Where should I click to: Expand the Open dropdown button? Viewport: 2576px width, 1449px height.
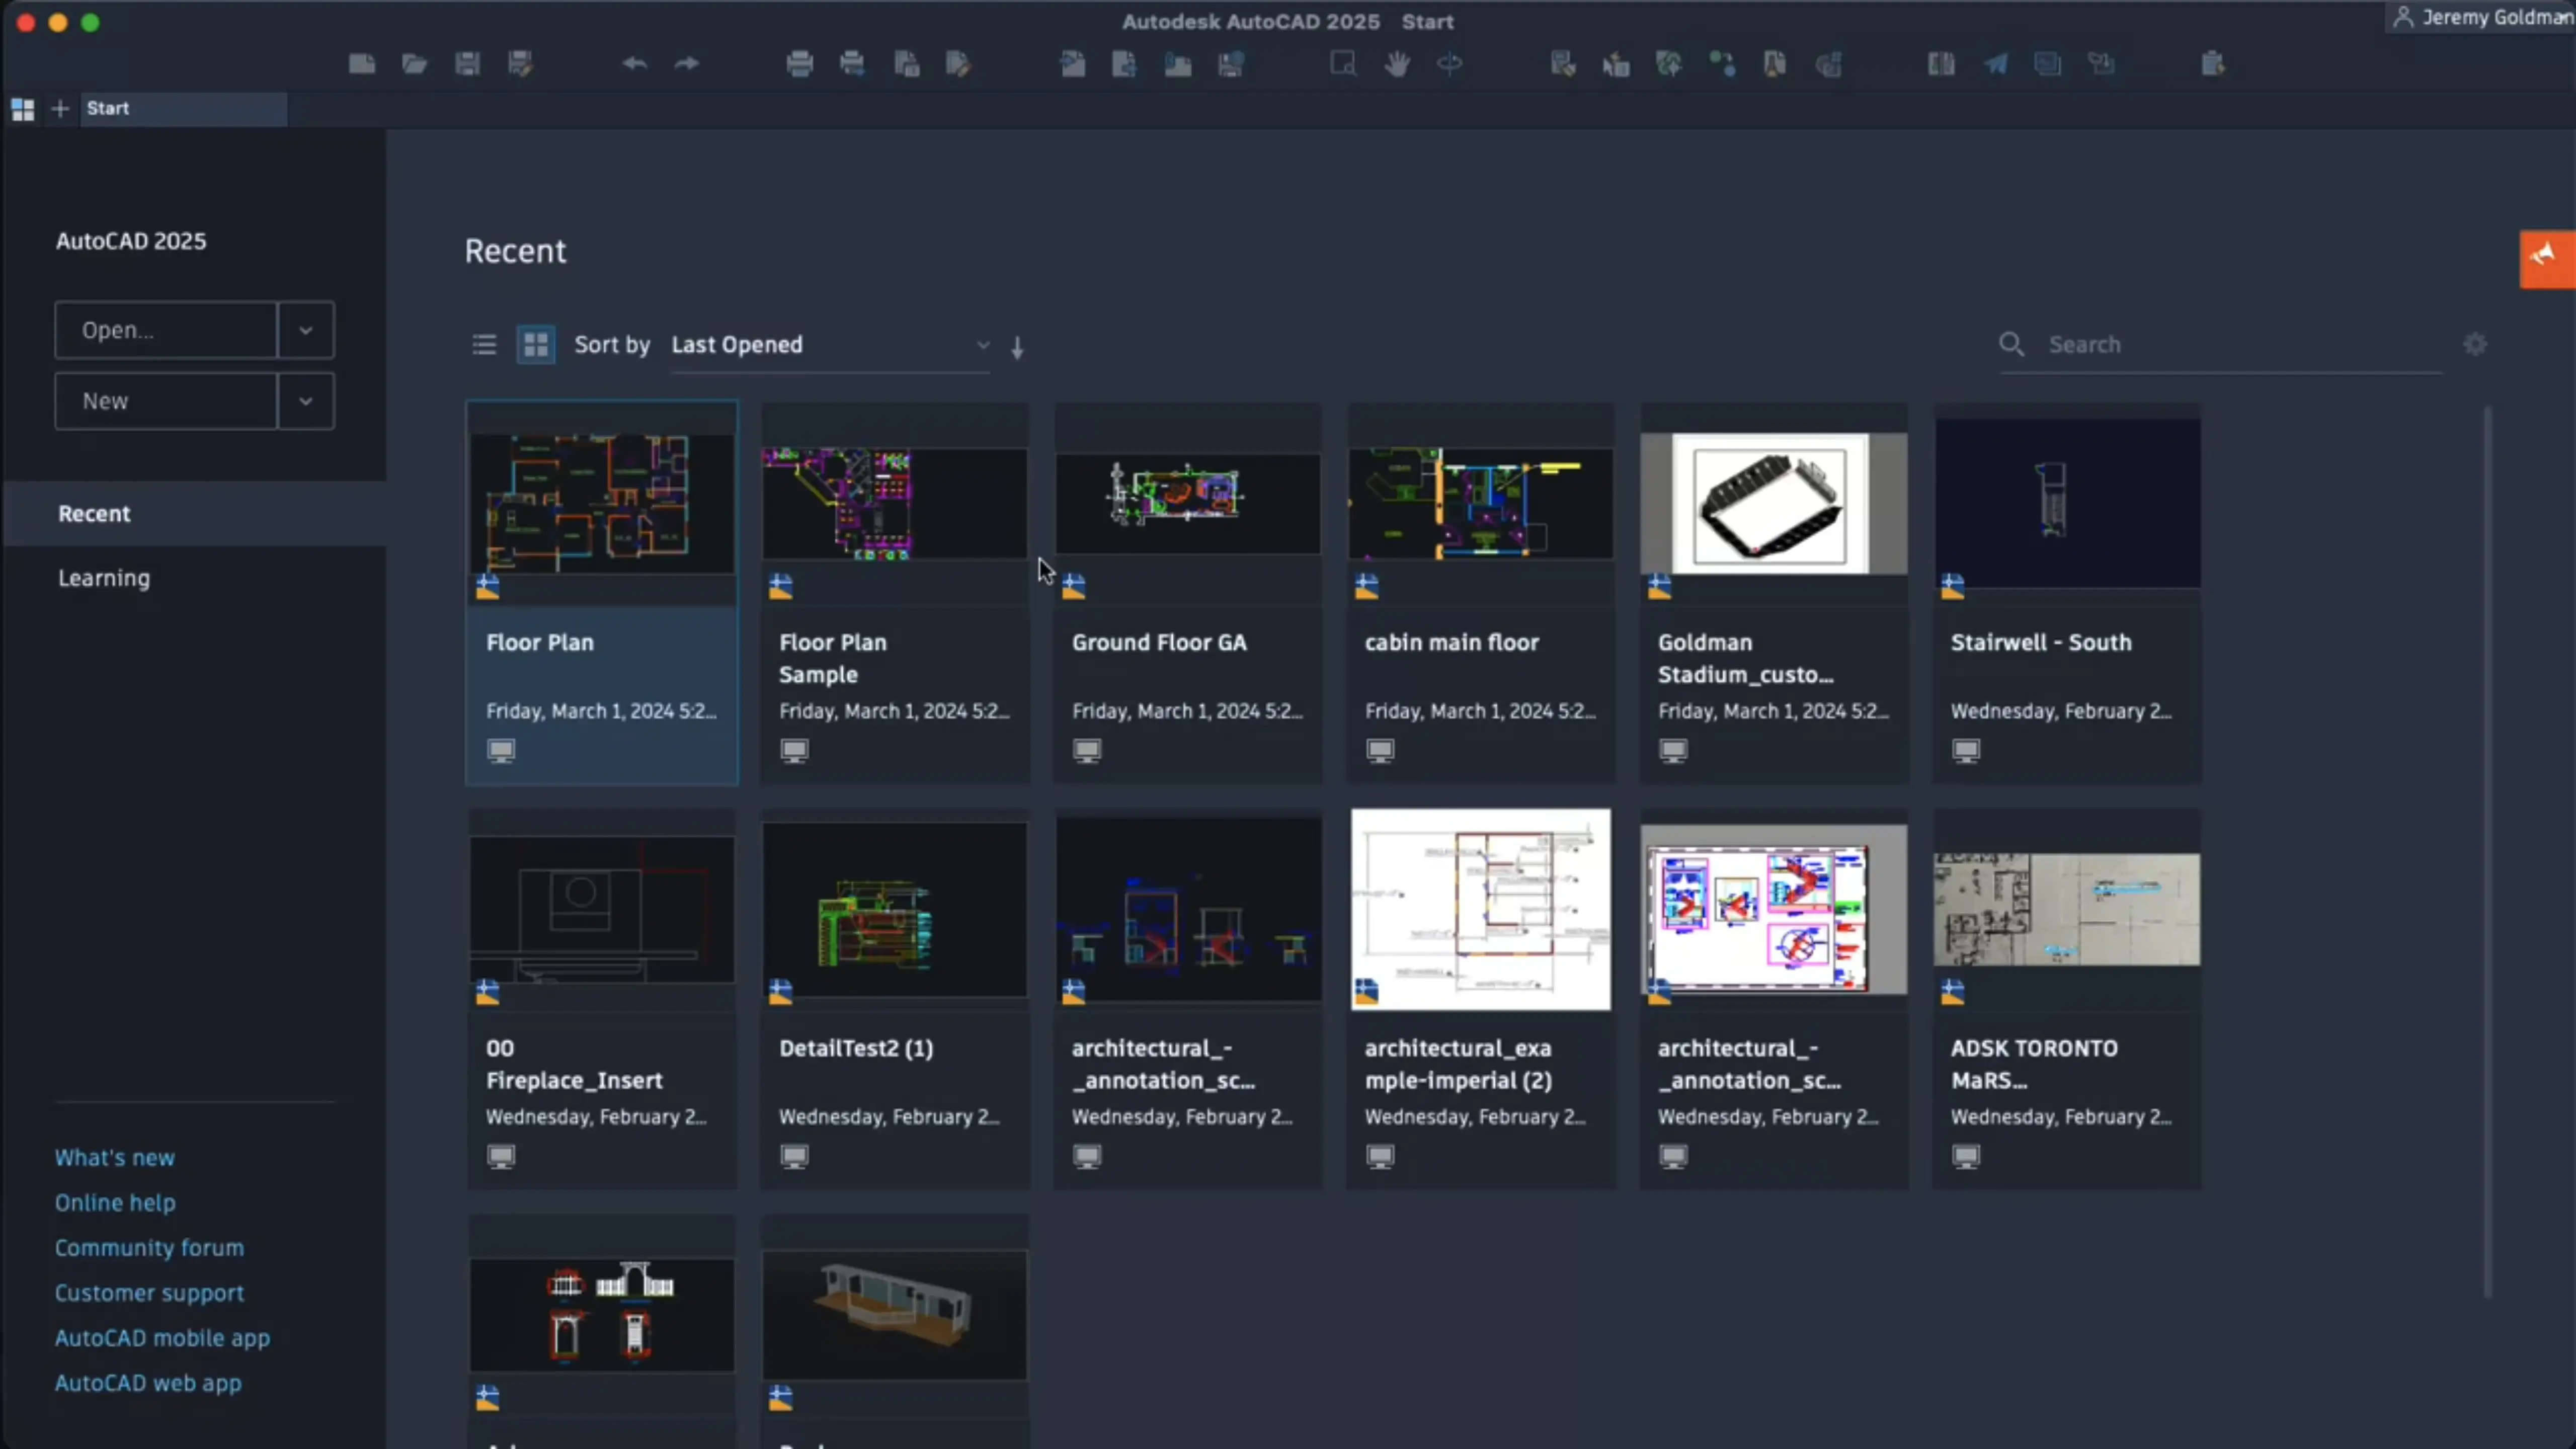[x=306, y=329]
